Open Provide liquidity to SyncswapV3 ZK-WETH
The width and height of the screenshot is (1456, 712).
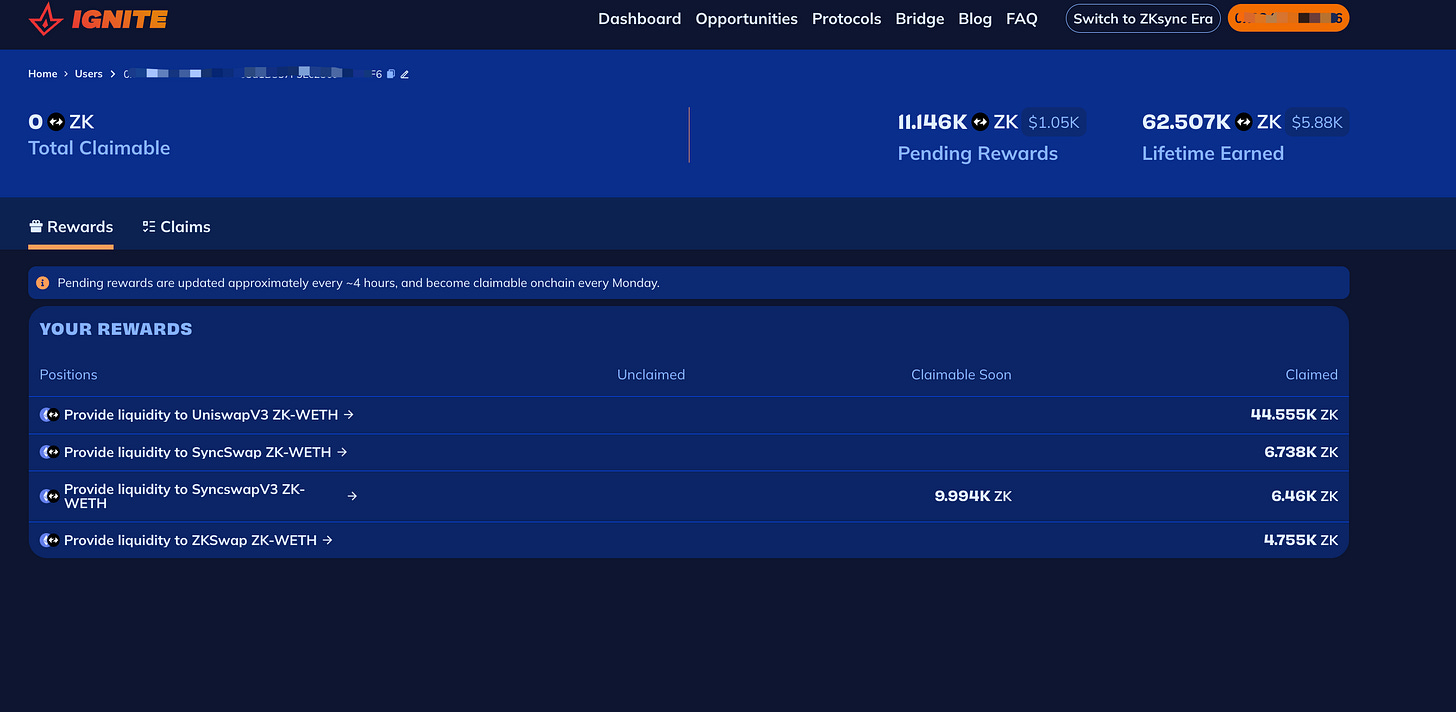pos(185,496)
